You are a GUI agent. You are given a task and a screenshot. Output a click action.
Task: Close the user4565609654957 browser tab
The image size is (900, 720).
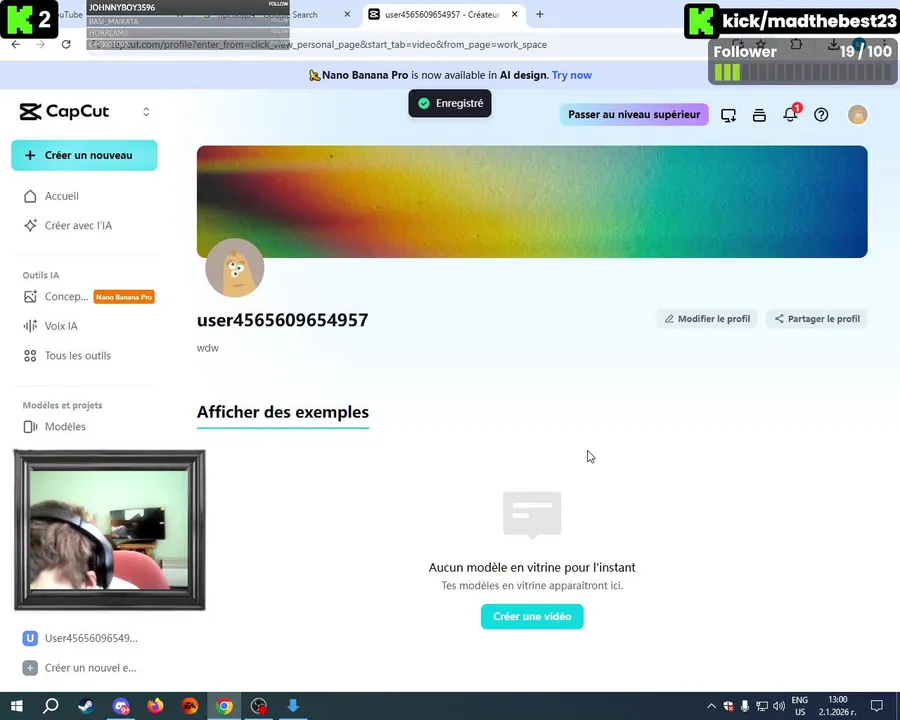(x=515, y=14)
